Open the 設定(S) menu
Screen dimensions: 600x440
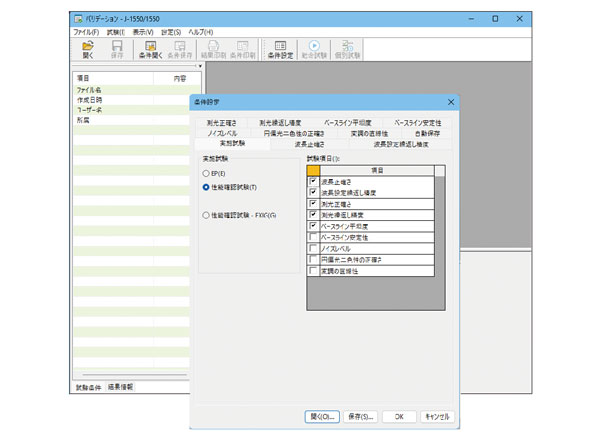pos(171,32)
